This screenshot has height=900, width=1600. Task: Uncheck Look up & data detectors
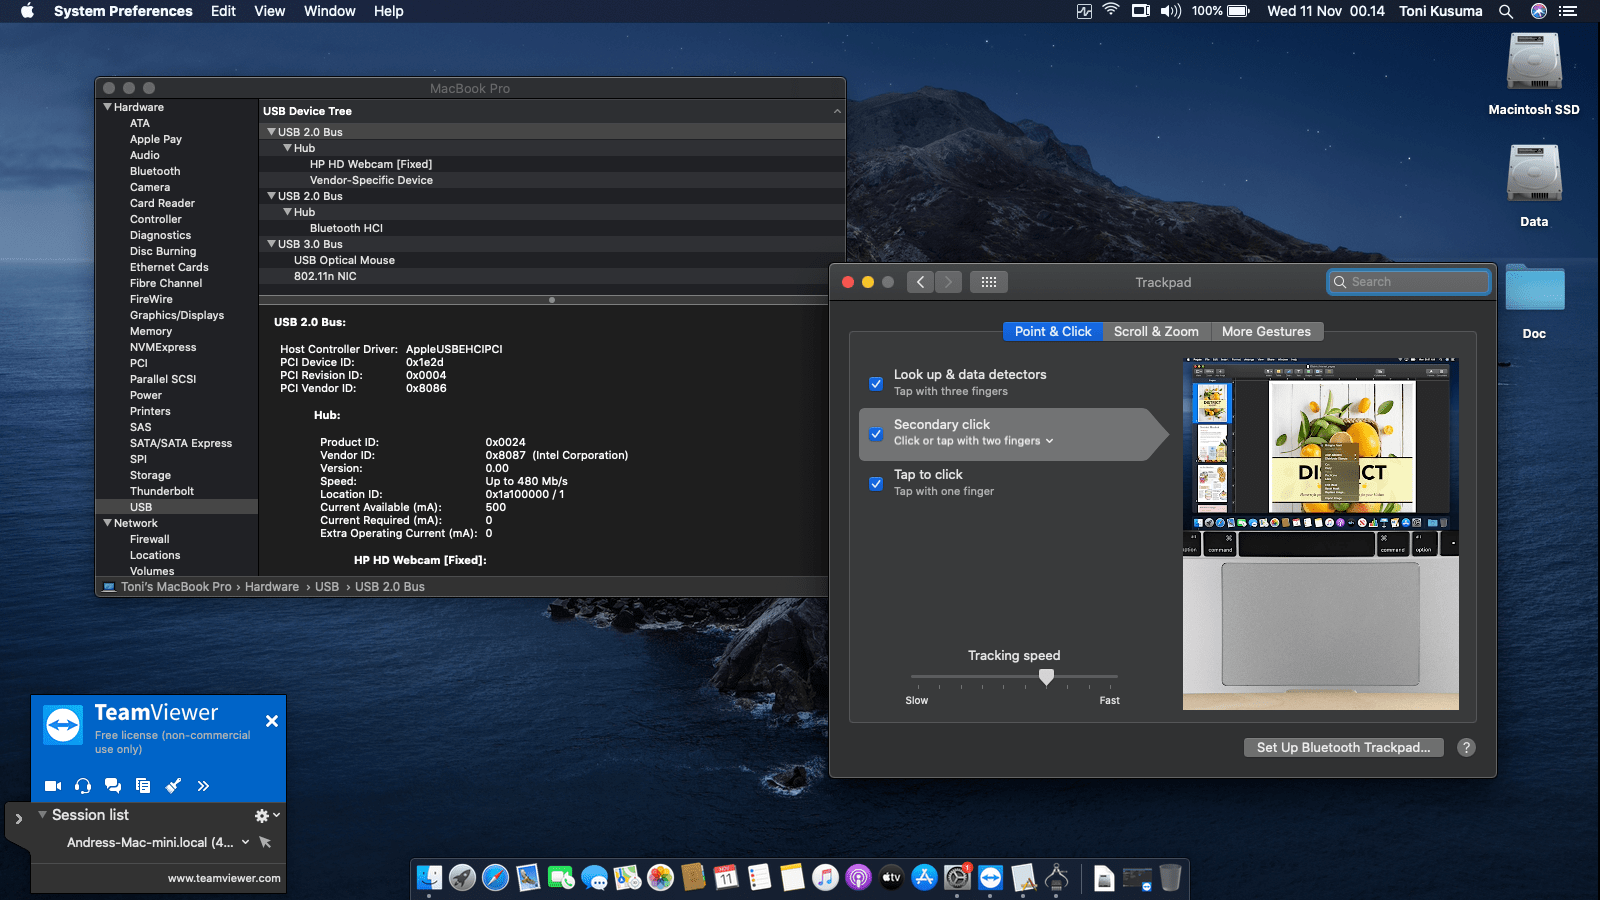pos(876,383)
